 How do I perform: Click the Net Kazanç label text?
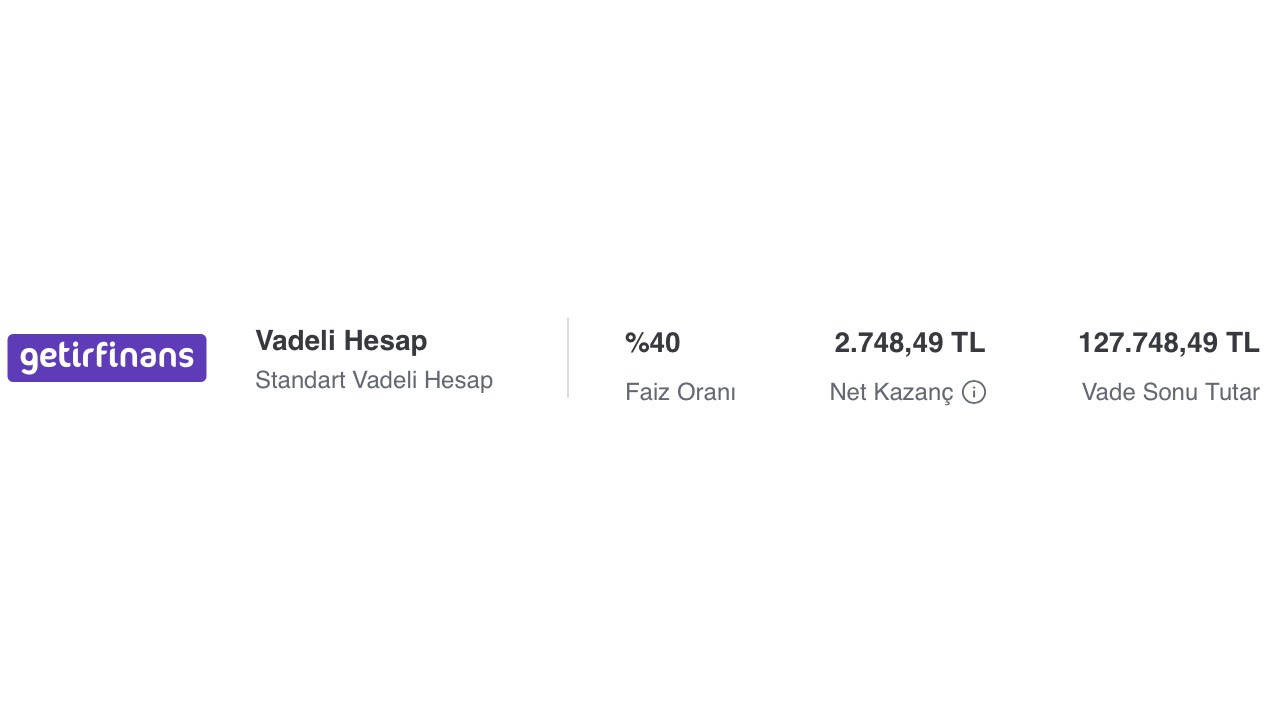tap(891, 392)
